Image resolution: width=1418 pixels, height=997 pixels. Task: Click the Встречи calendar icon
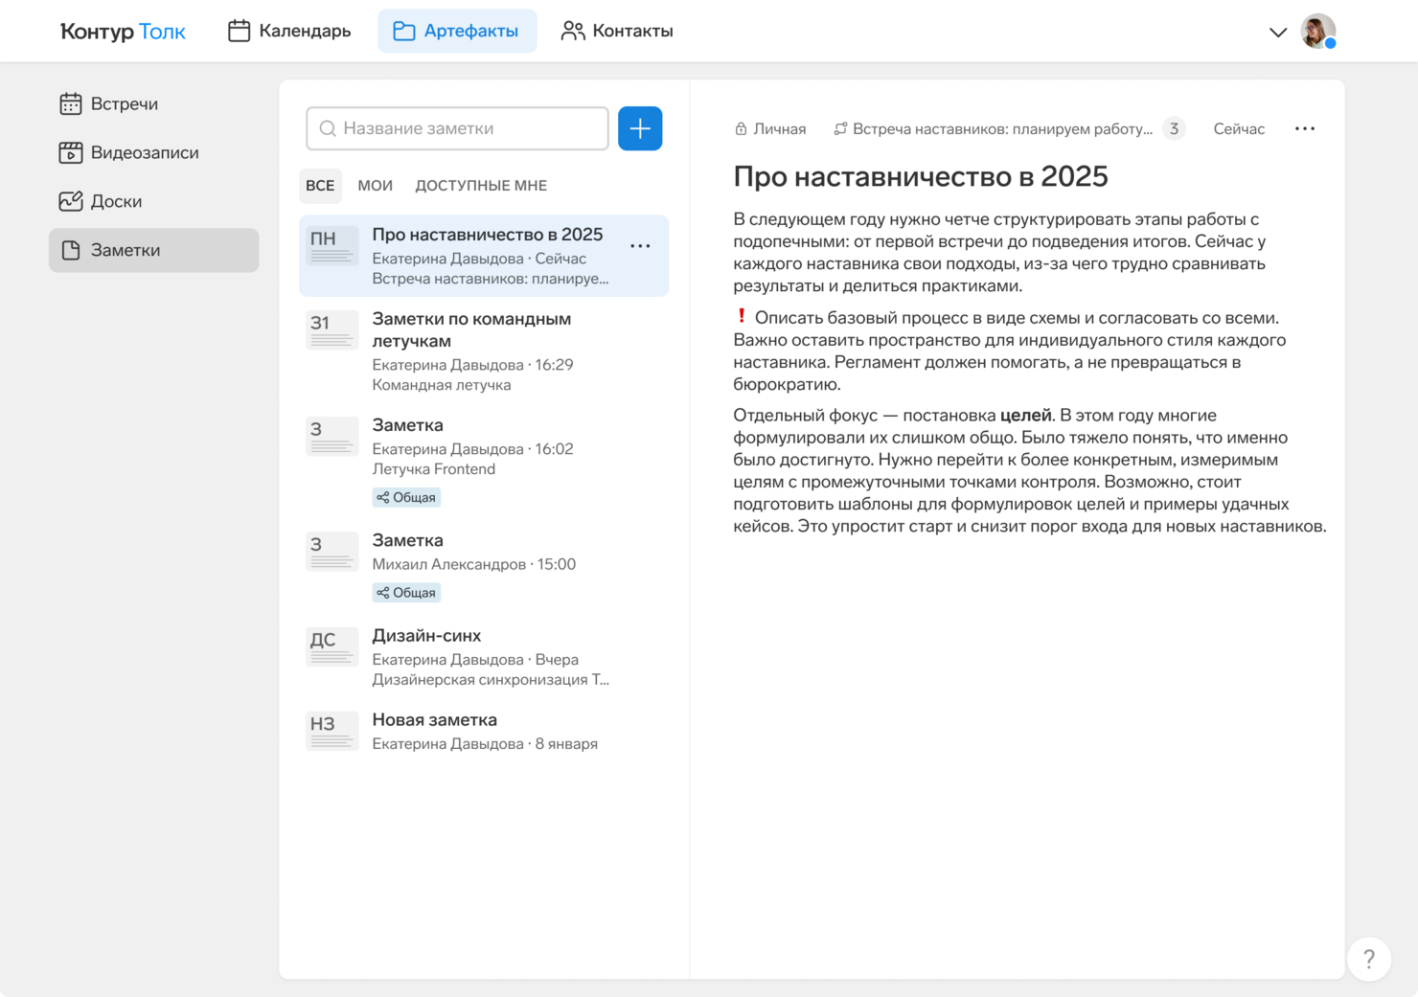coord(70,104)
